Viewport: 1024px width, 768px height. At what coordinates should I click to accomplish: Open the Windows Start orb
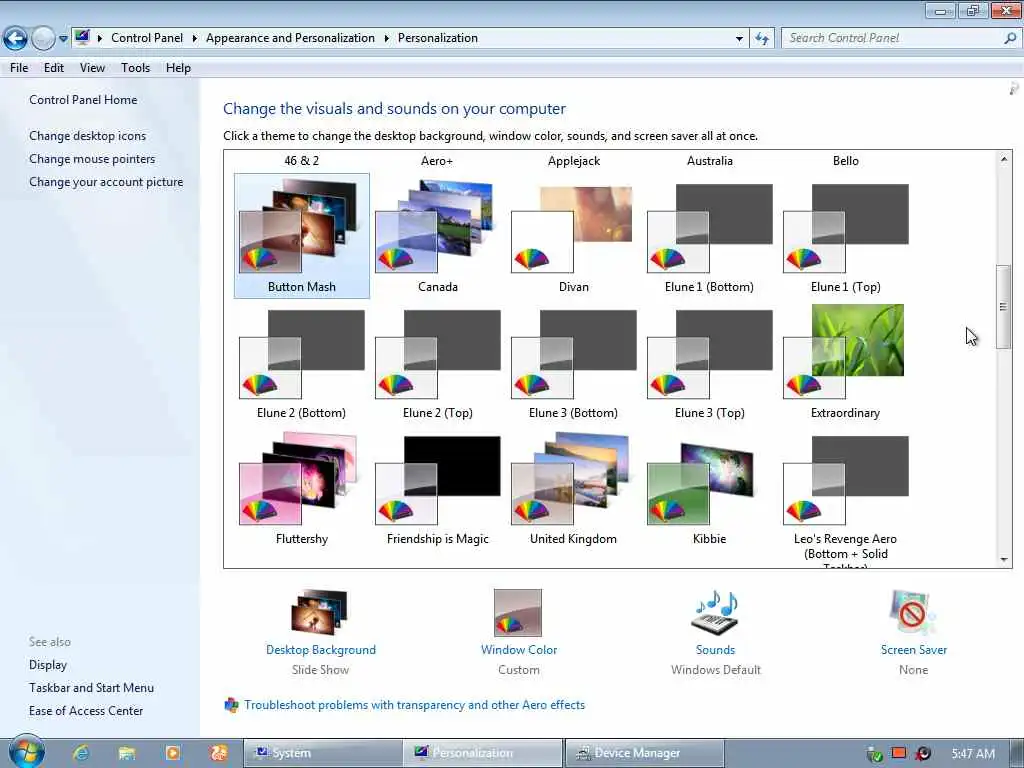point(27,751)
